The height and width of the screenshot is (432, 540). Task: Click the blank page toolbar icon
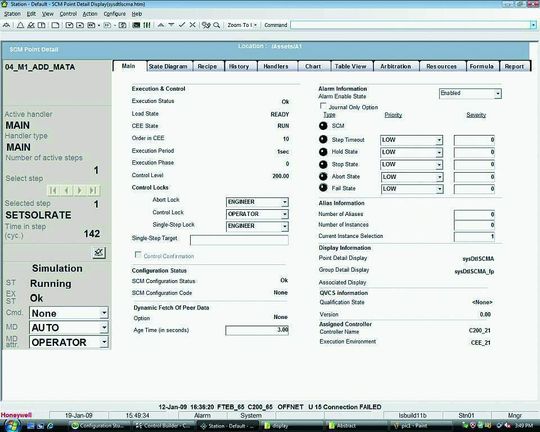click(x=55, y=25)
